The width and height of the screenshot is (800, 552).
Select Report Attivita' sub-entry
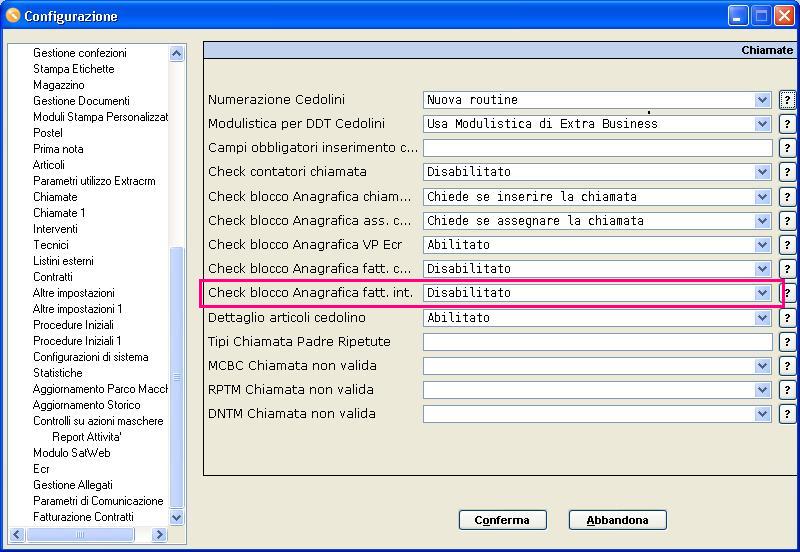86,437
